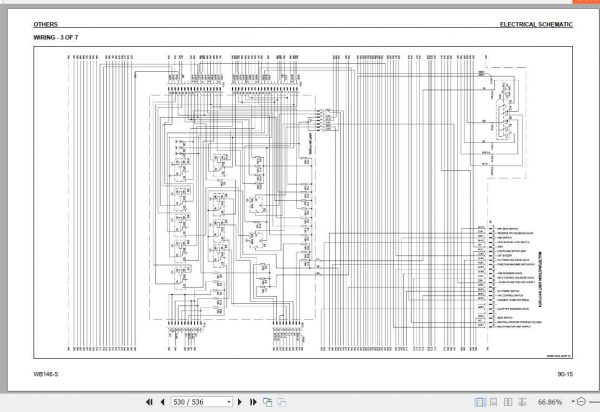Select continuous facing view mode
600x412 pixels.
coord(522,402)
